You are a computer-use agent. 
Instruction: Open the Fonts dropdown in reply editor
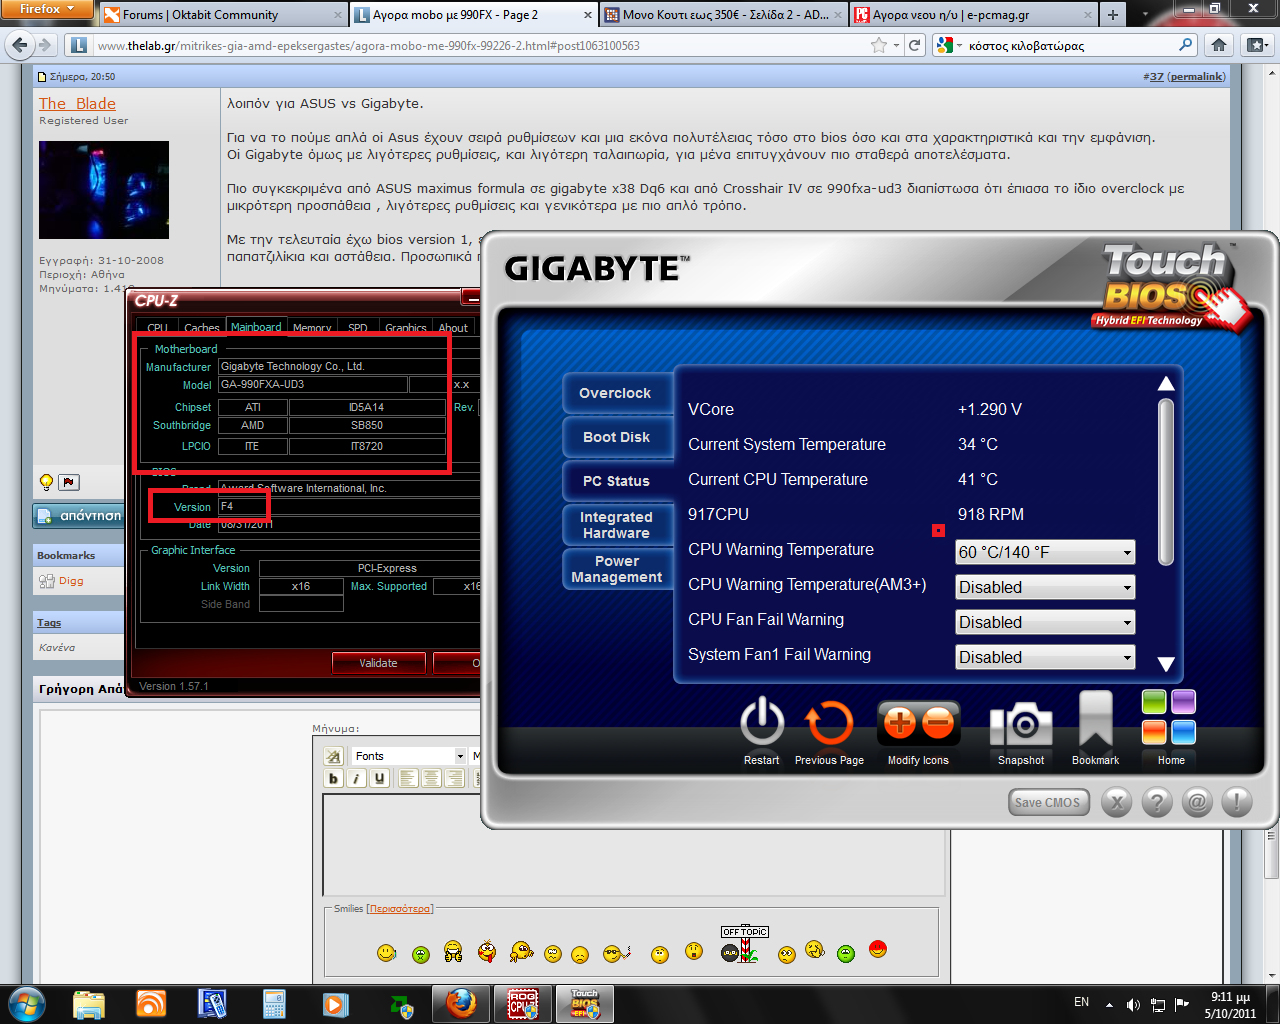(409, 756)
